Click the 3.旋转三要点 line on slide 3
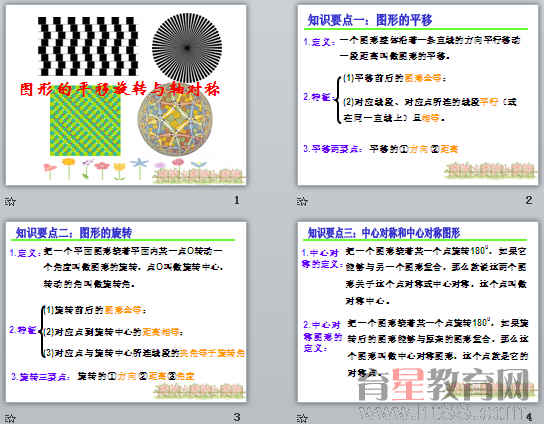The height and width of the screenshot is (424, 544). (103, 376)
